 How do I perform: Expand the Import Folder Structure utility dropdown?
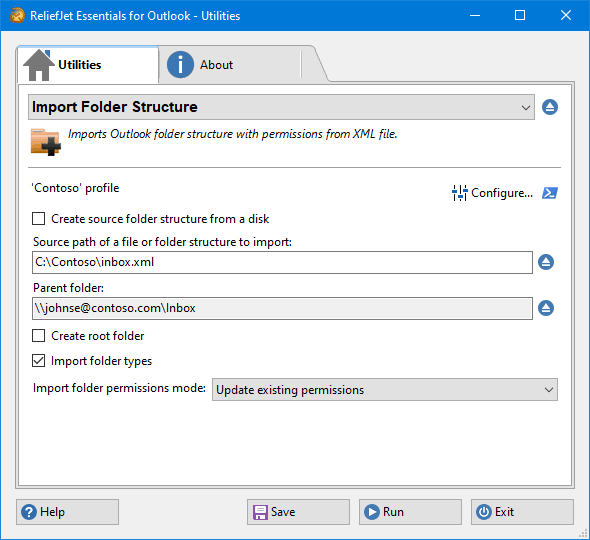tap(281, 107)
